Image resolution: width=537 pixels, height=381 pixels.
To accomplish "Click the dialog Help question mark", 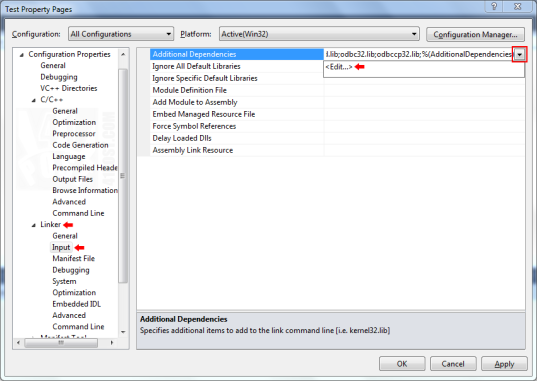I will 494,7.
